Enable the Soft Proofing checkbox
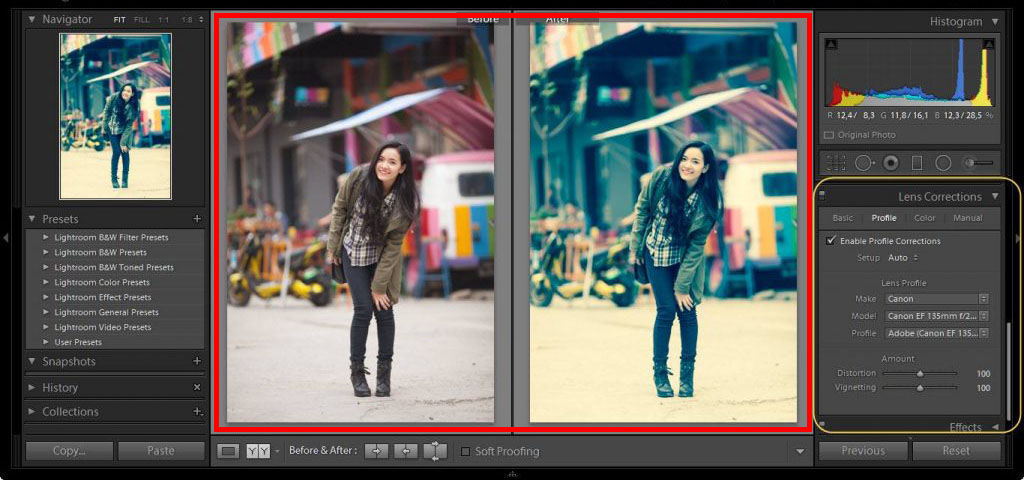The width and height of the screenshot is (1024, 480). (x=466, y=451)
